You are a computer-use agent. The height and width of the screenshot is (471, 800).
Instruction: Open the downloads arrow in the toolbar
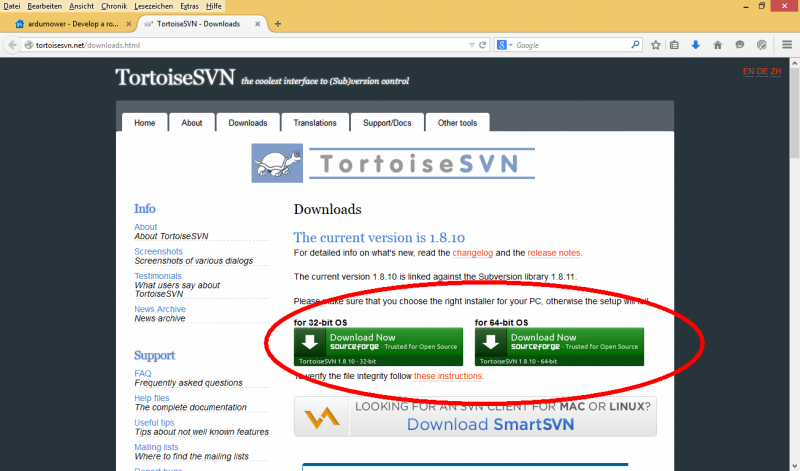[695, 45]
